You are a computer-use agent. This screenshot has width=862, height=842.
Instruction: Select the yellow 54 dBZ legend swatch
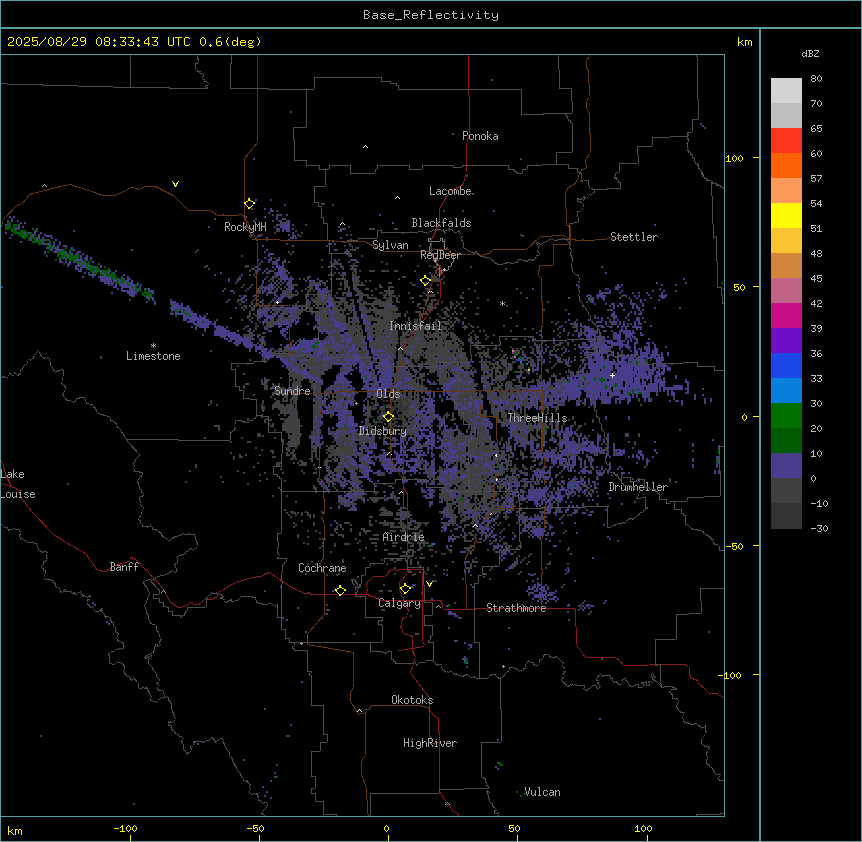tap(786, 216)
